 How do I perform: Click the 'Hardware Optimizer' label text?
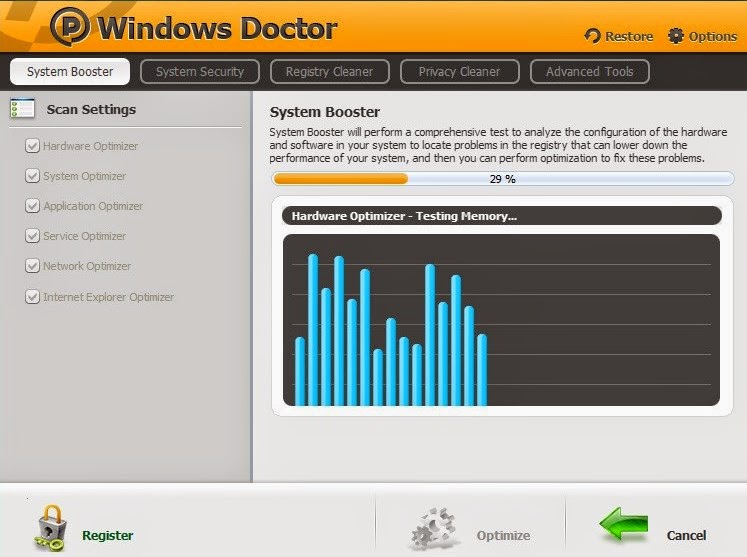(91, 146)
